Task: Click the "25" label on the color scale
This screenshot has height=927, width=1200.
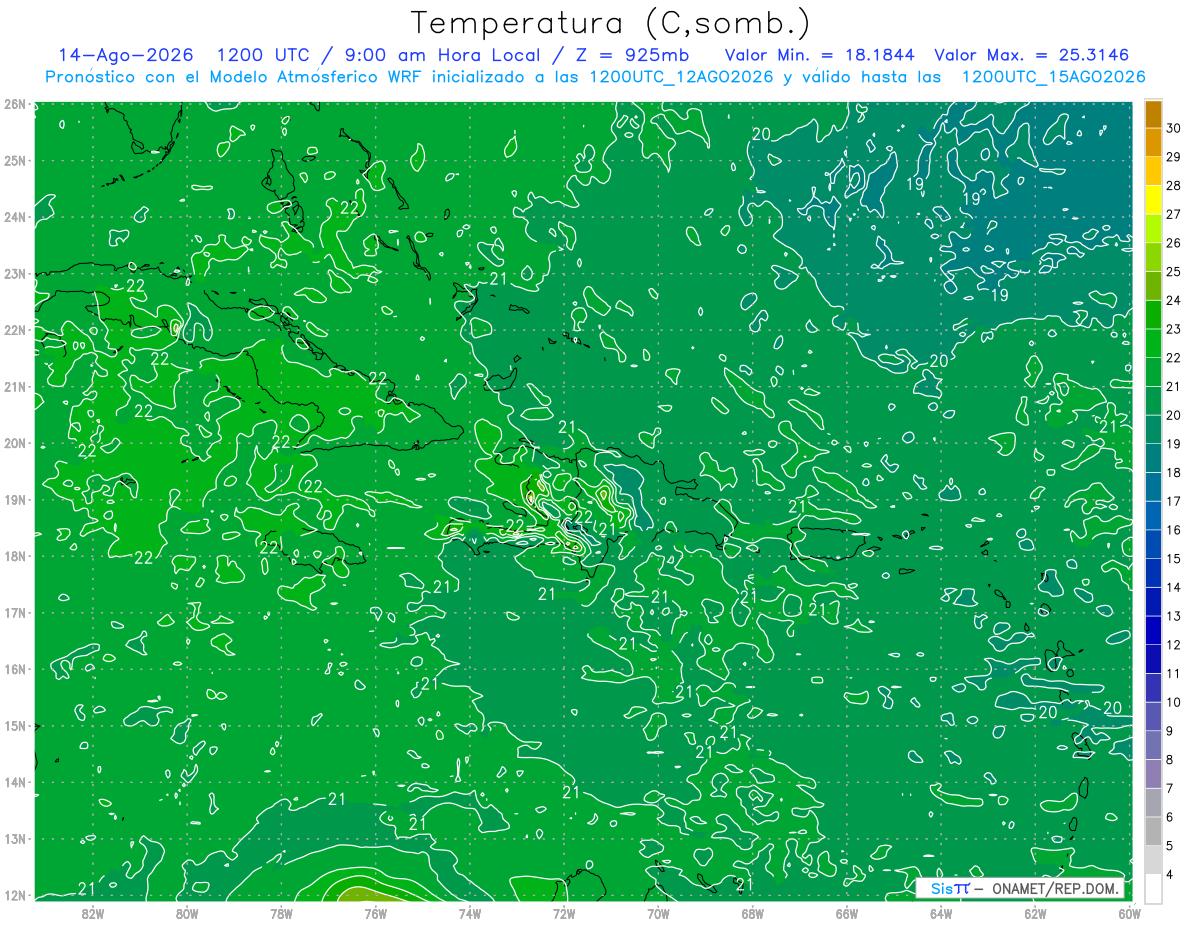Action: pos(1174,272)
